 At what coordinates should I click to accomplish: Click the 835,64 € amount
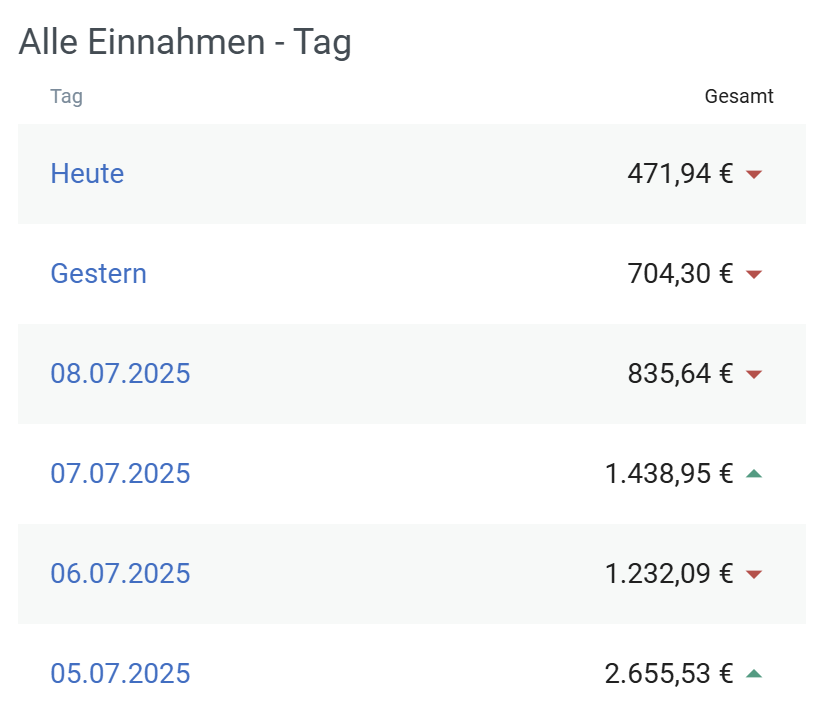click(x=680, y=374)
